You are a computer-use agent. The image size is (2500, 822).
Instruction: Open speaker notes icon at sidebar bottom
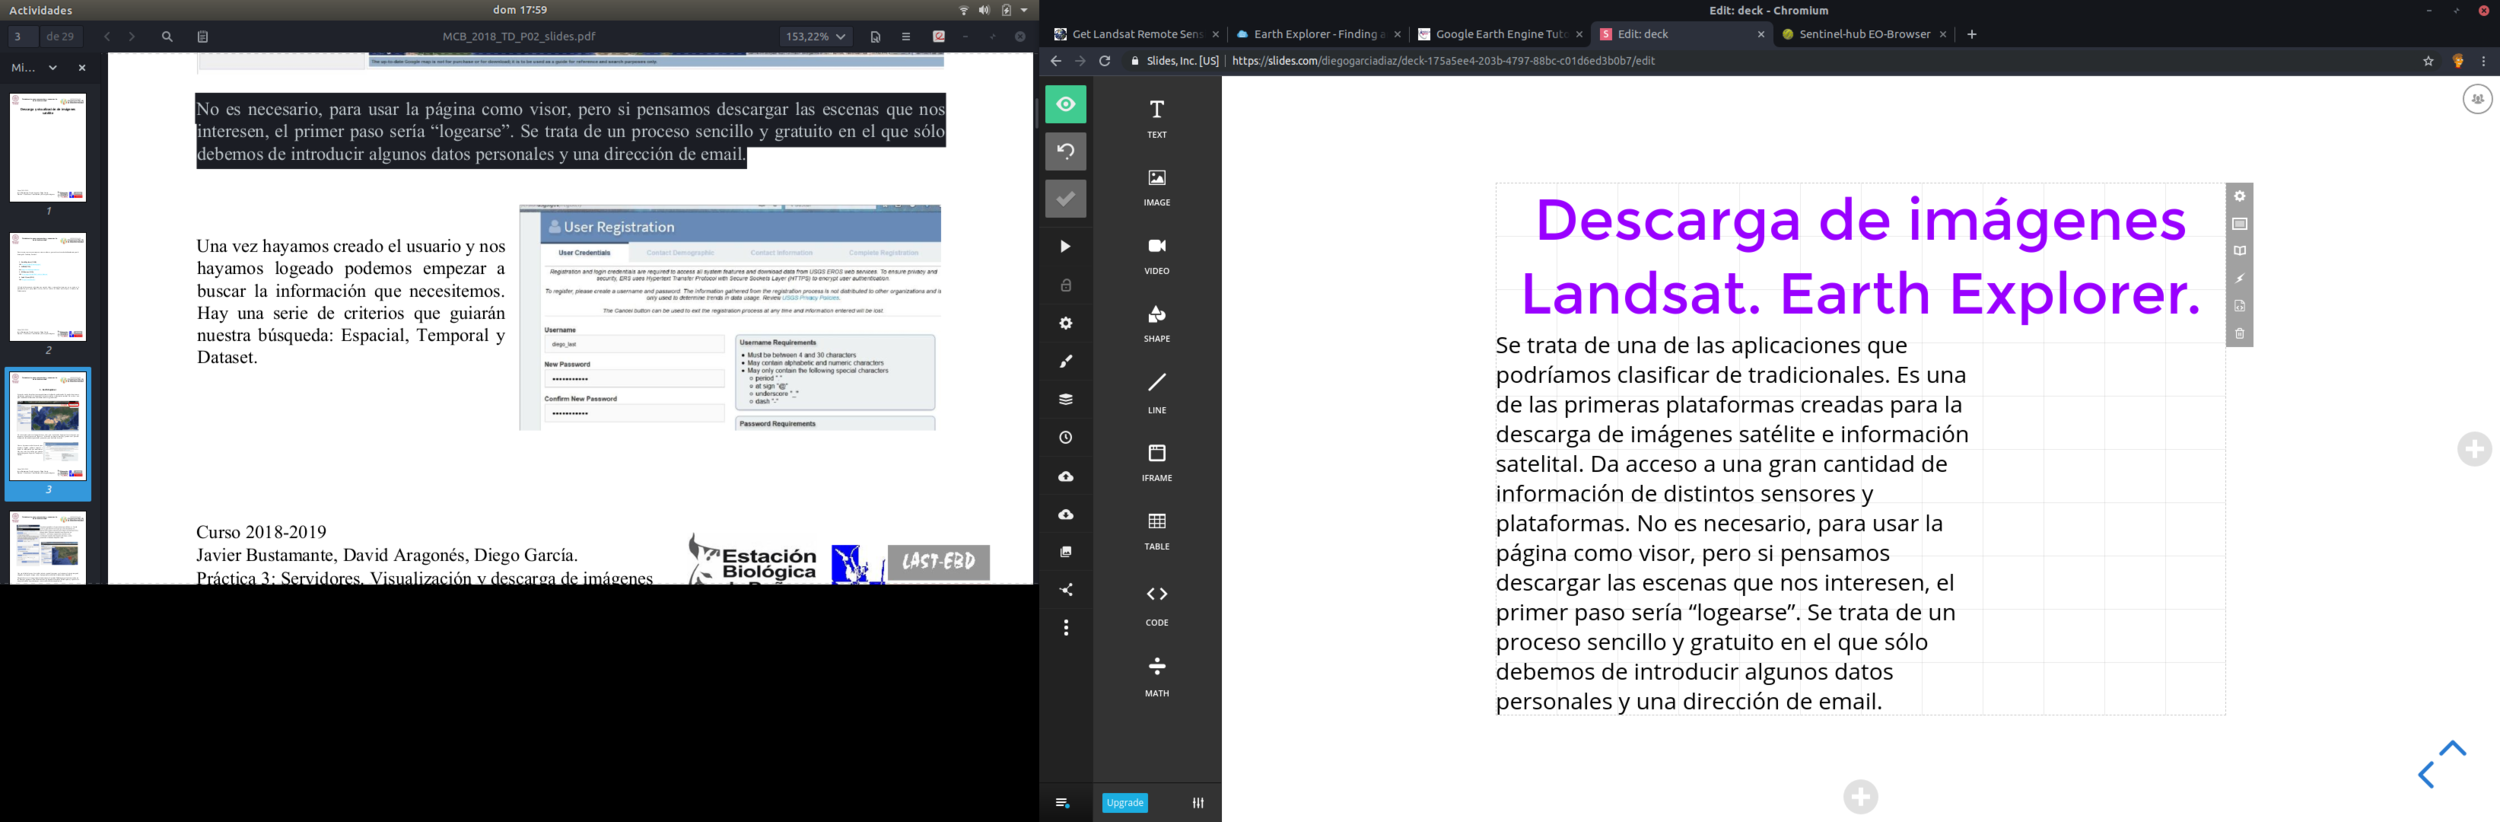[1062, 803]
